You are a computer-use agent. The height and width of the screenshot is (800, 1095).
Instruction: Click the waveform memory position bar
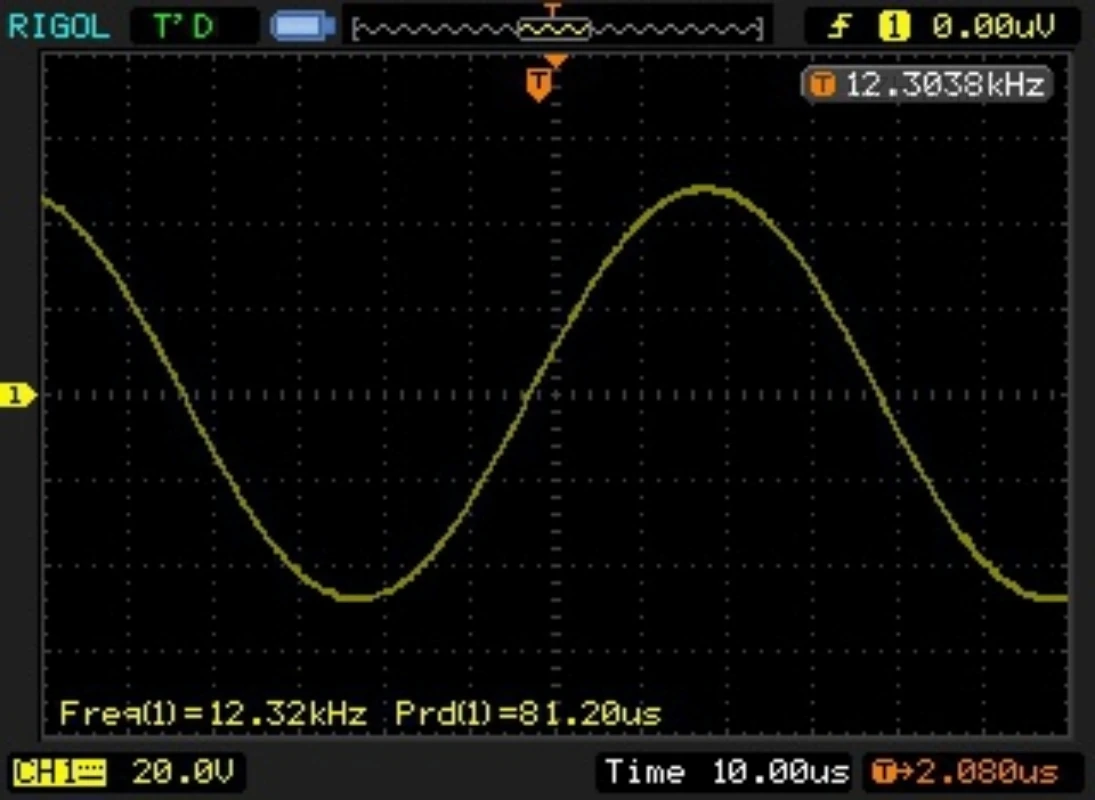pos(557,28)
